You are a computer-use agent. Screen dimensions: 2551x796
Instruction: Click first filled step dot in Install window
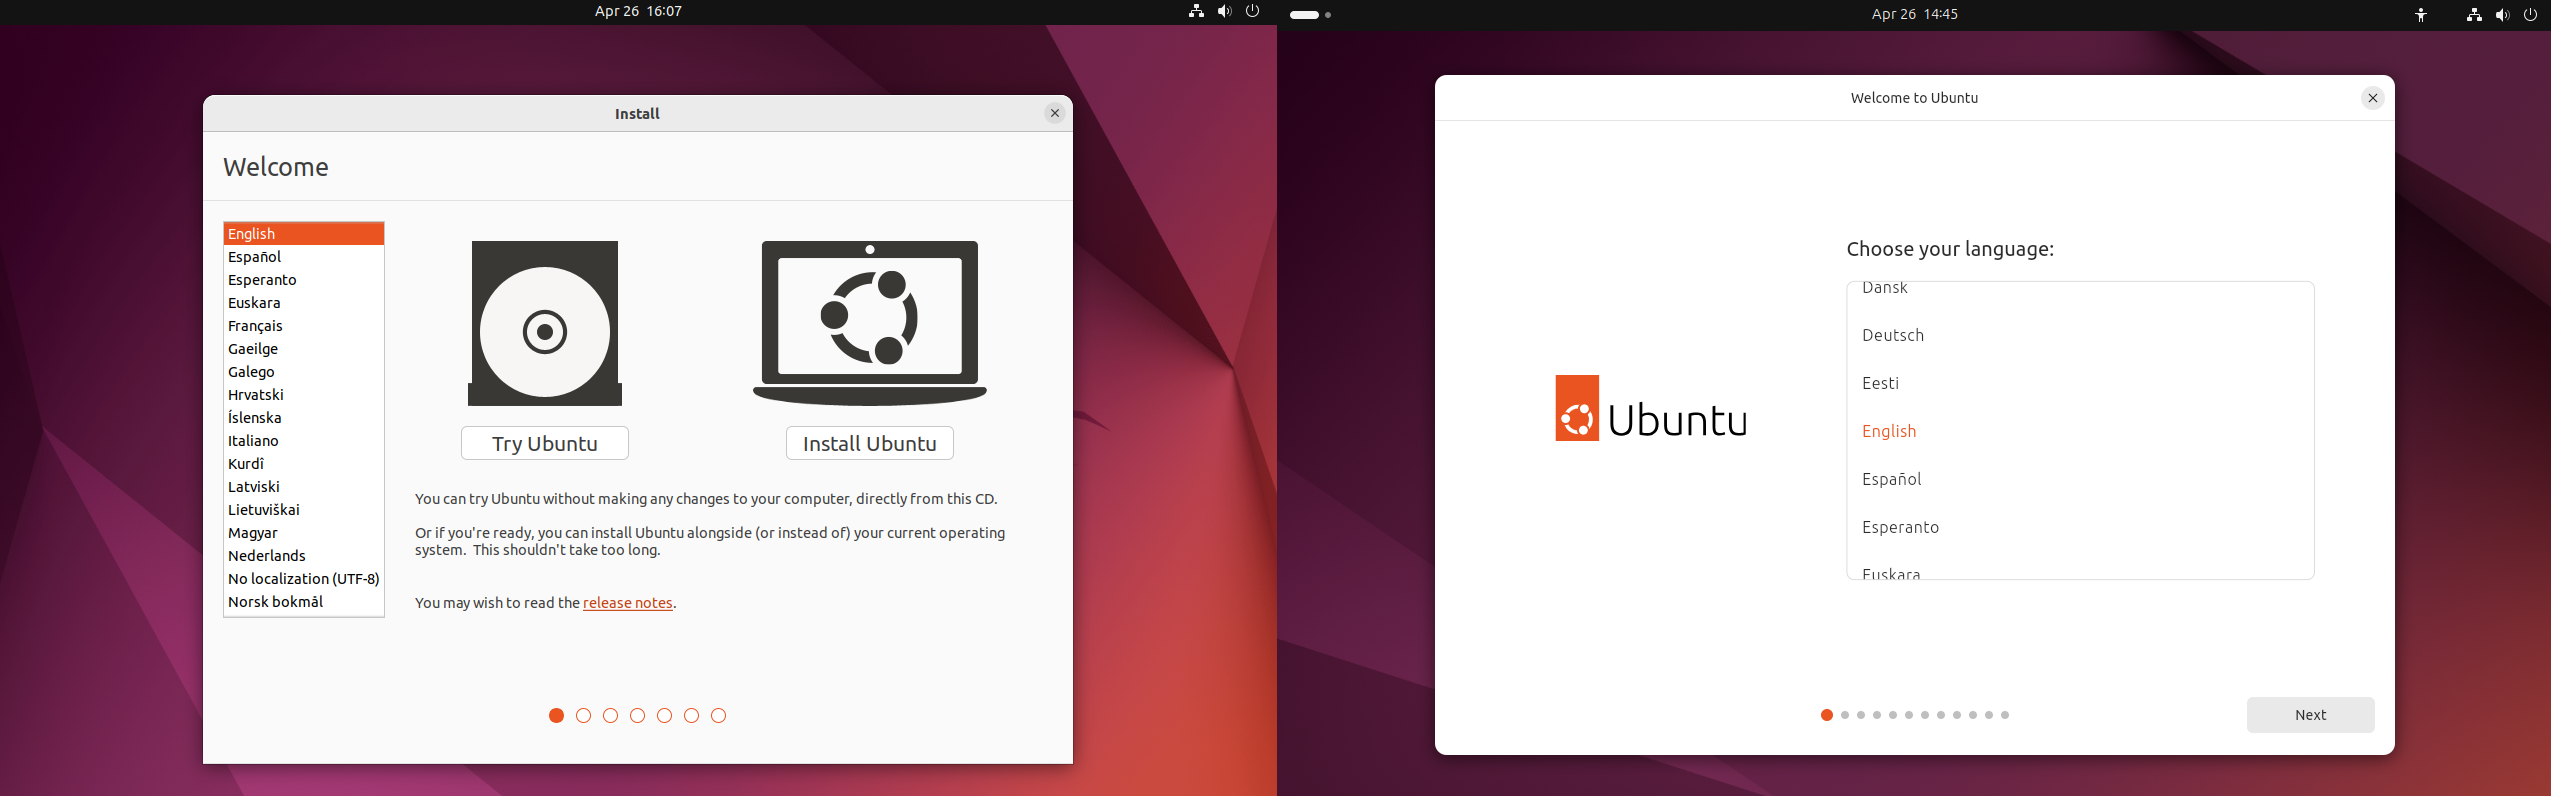(x=557, y=715)
